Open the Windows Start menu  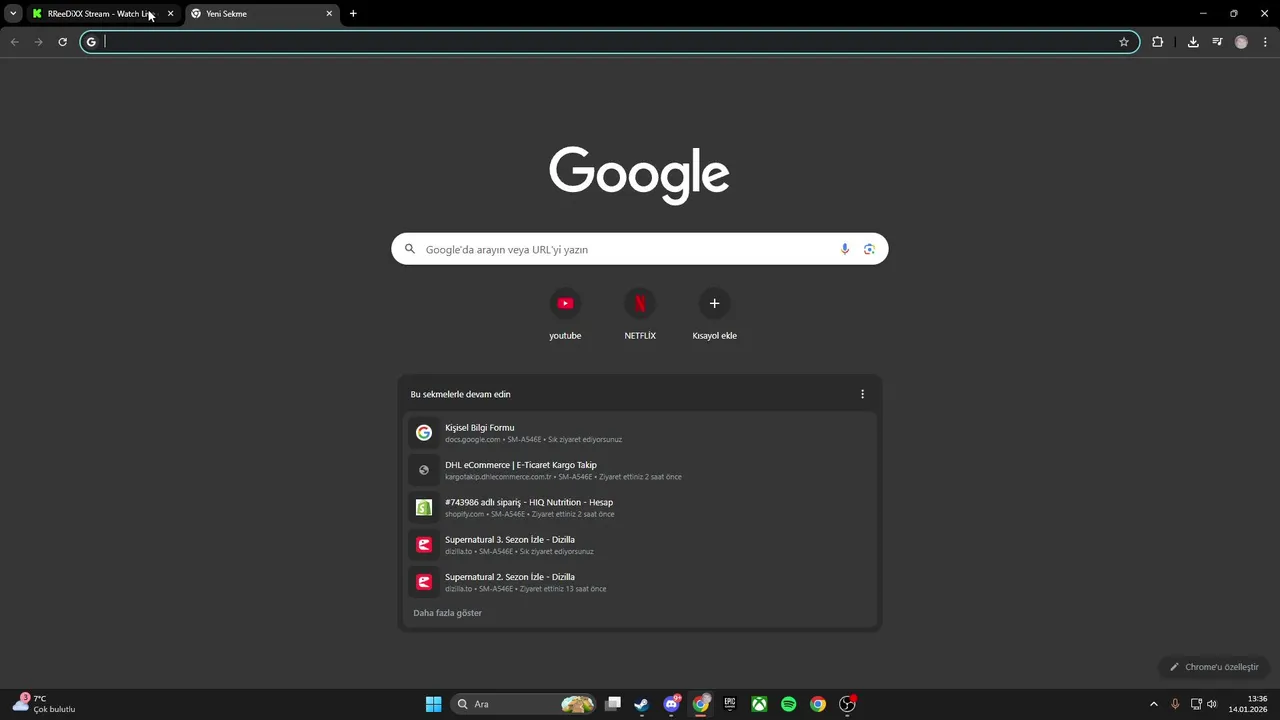click(x=433, y=704)
